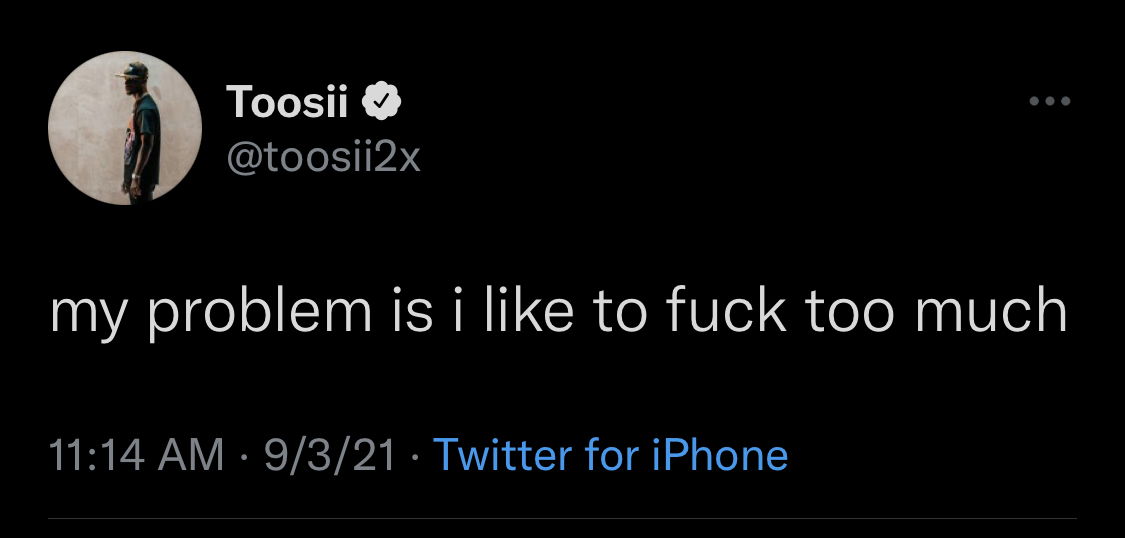Click the word 'Twitter' in source label
The image size is (1125, 538).
click(503, 455)
